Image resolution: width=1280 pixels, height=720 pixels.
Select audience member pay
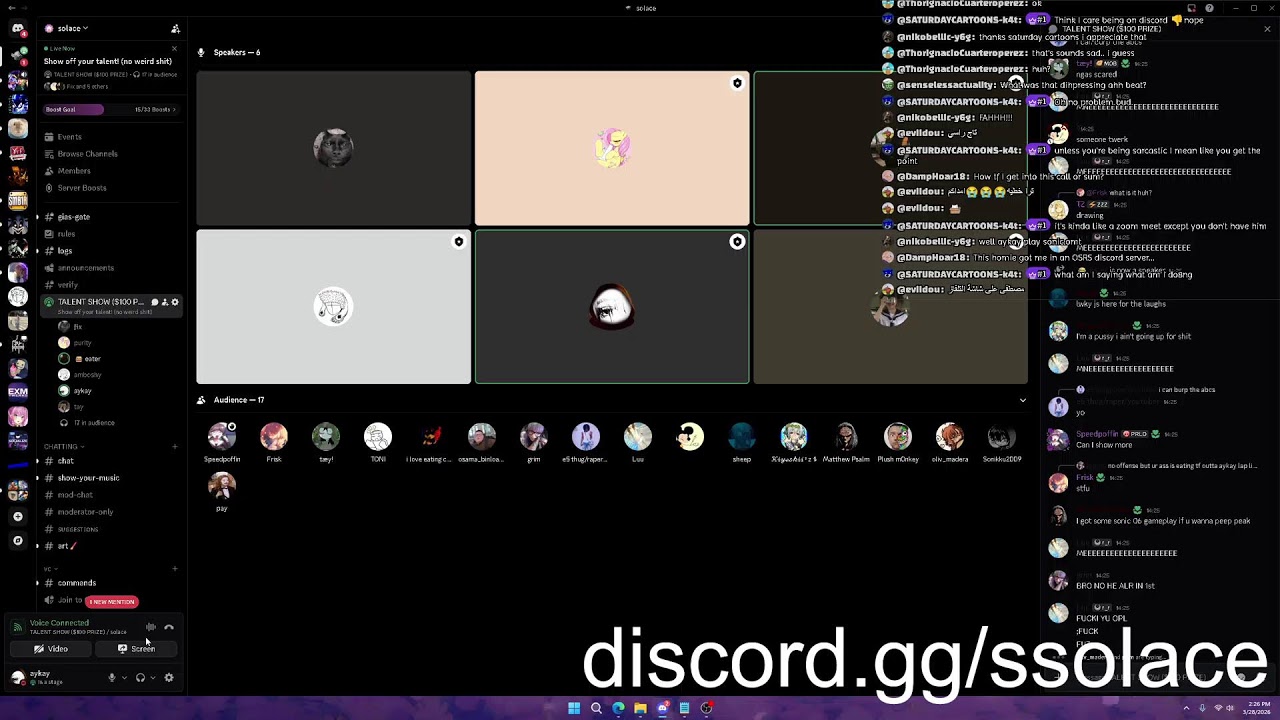pos(222,491)
